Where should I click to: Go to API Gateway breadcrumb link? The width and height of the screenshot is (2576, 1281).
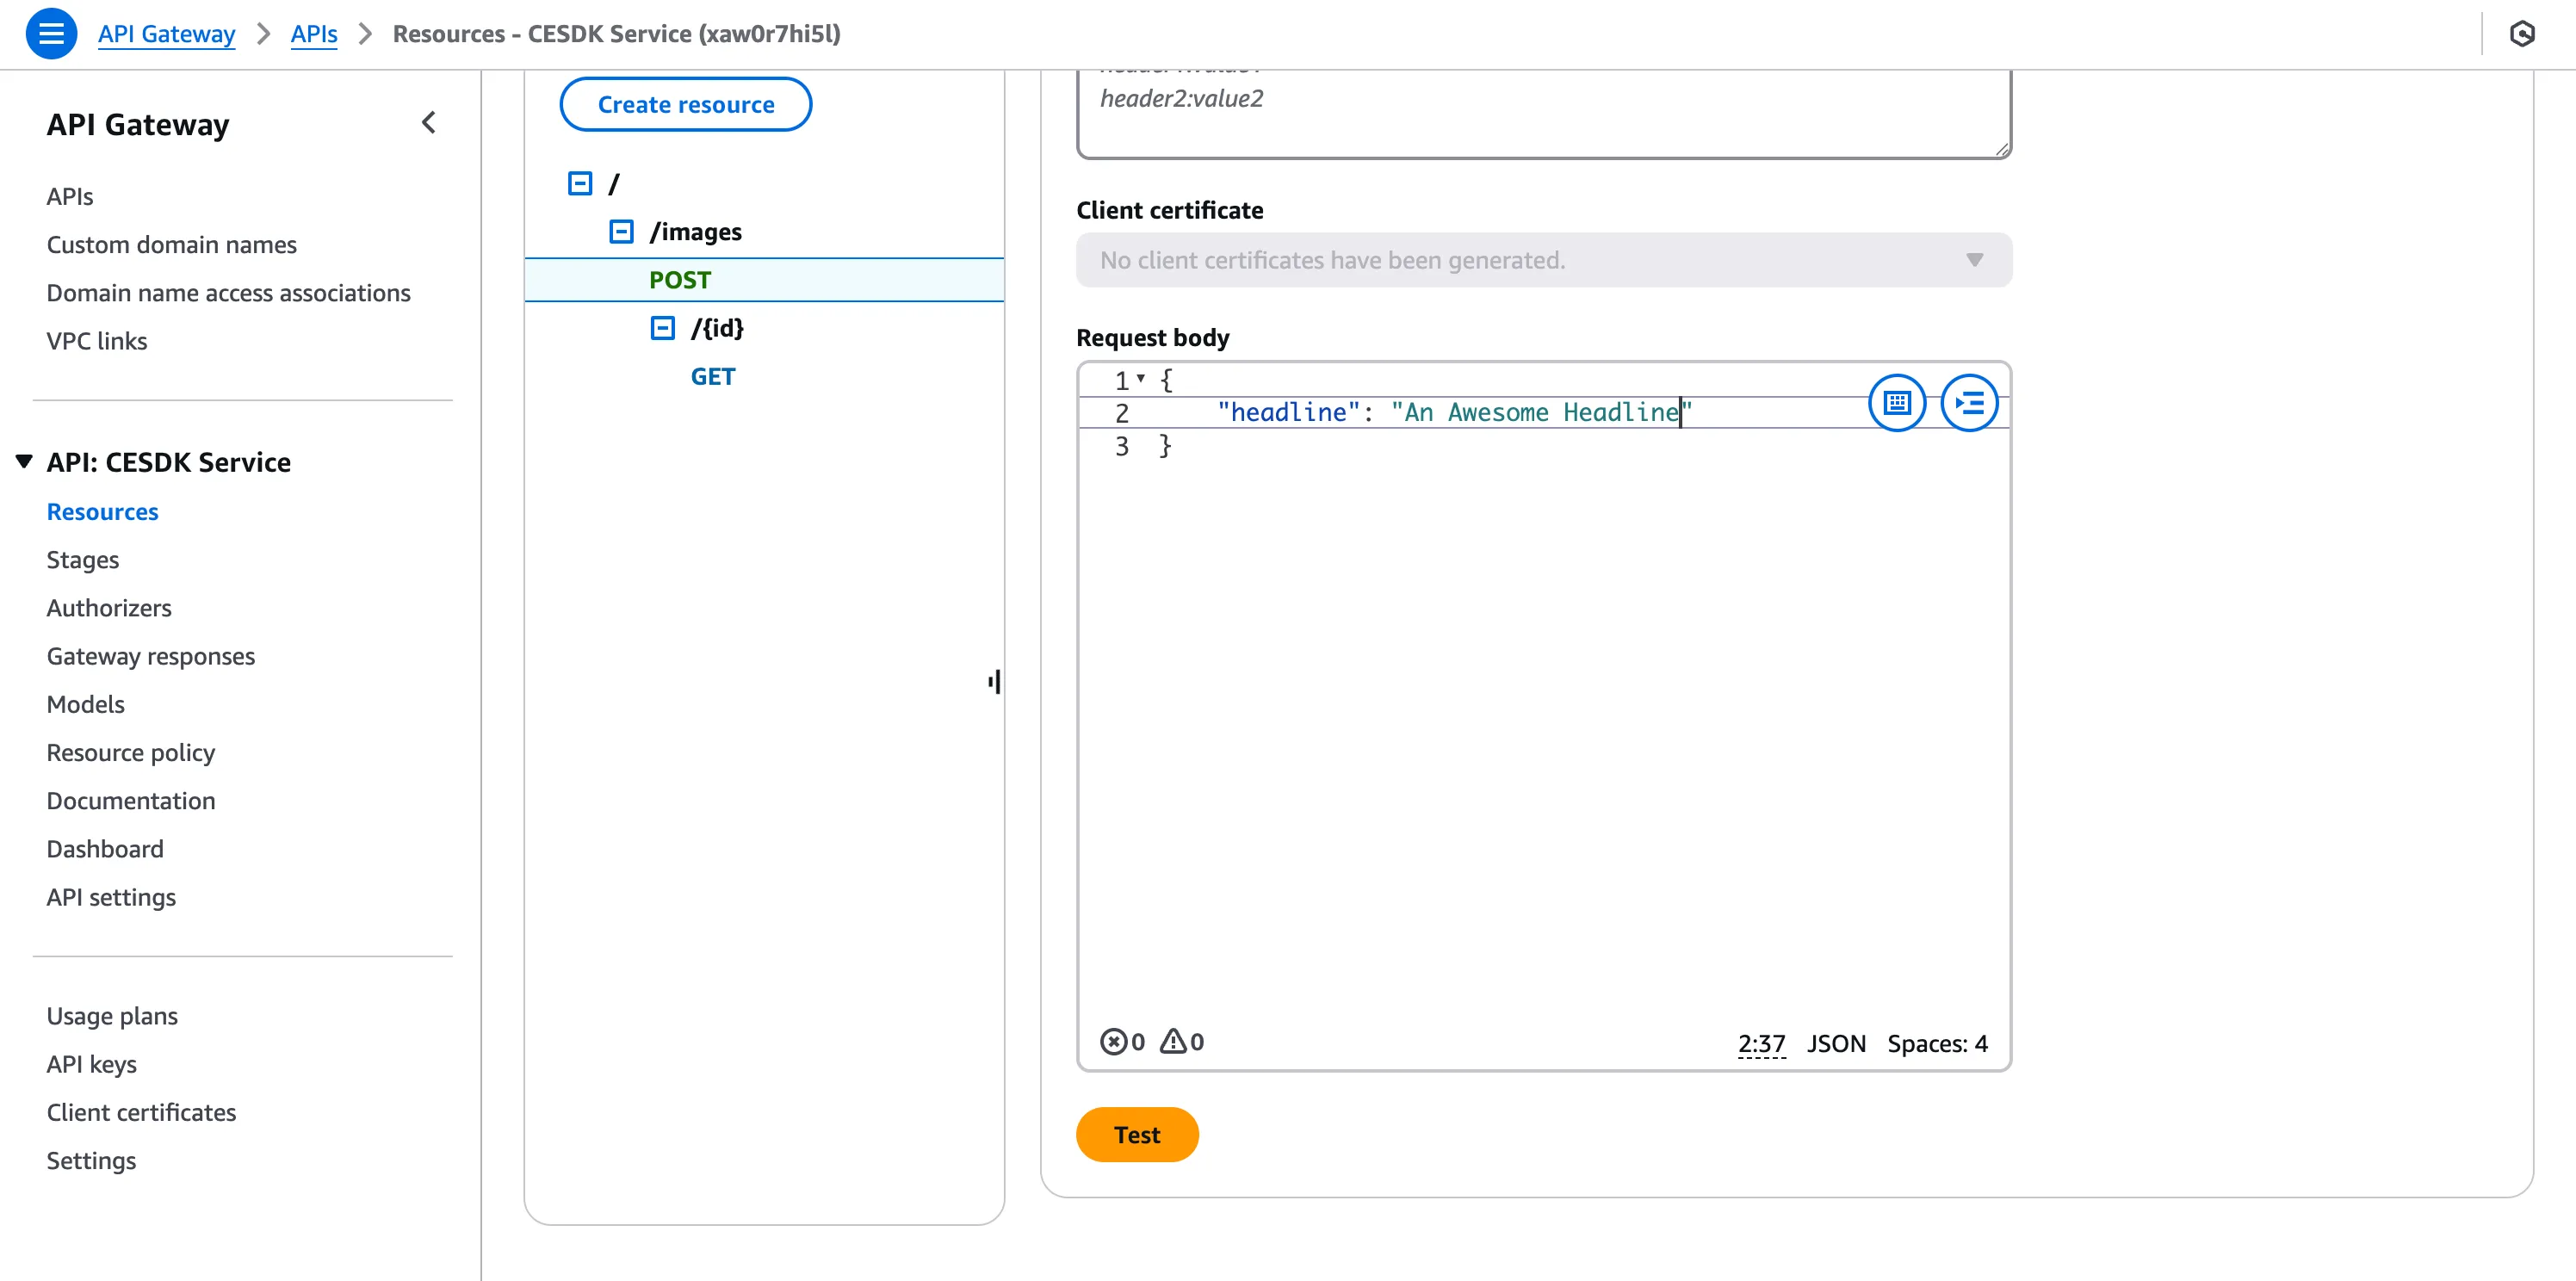pyautogui.click(x=167, y=34)
